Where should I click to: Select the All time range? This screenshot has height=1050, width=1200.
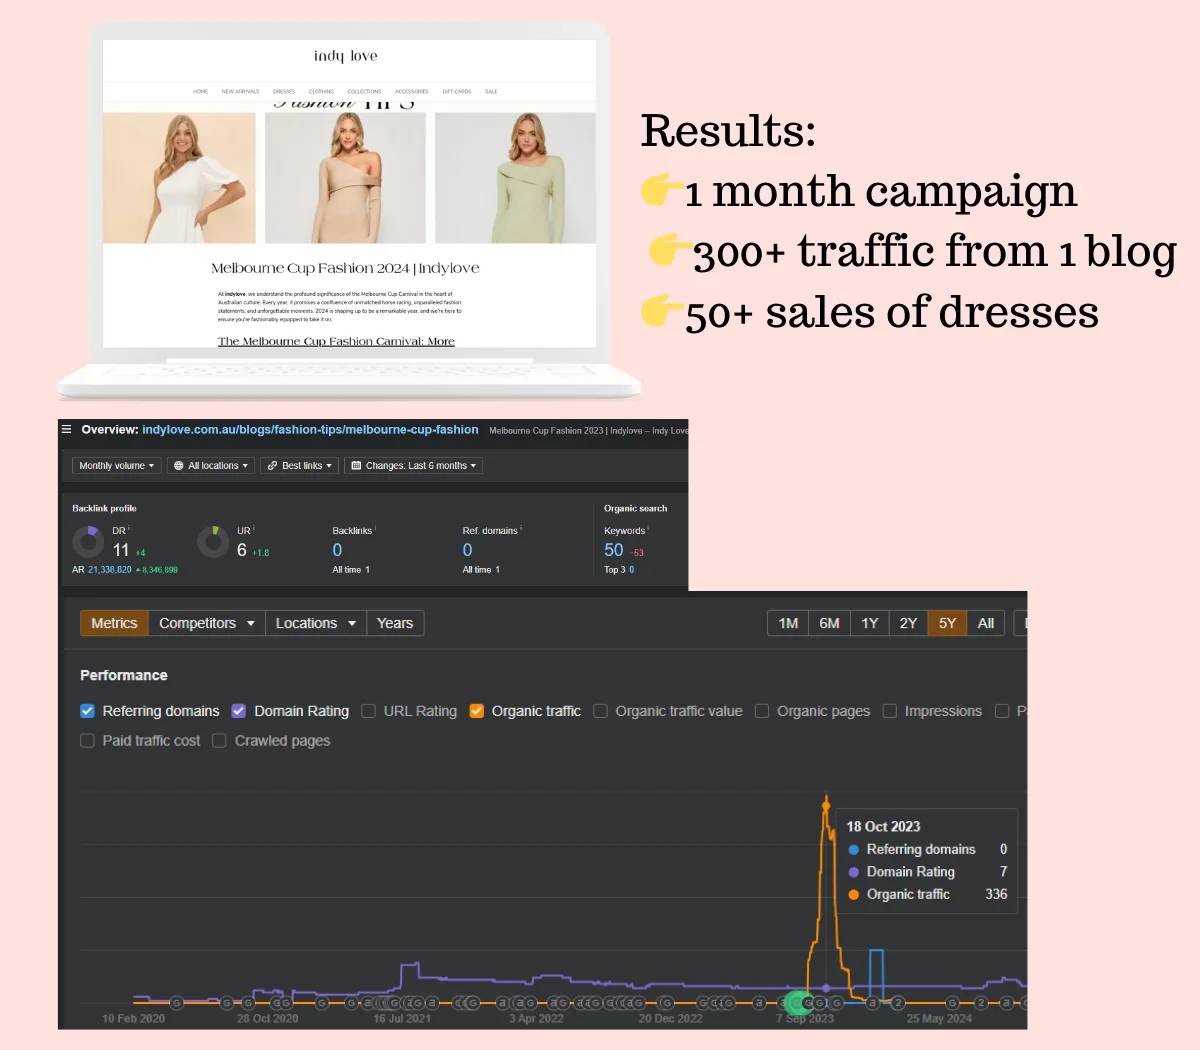coord(986,623)
